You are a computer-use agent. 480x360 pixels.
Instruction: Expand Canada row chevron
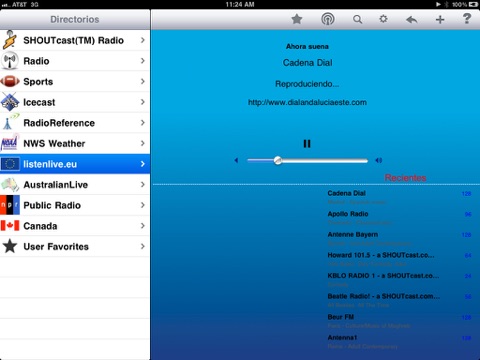[143, 226]
